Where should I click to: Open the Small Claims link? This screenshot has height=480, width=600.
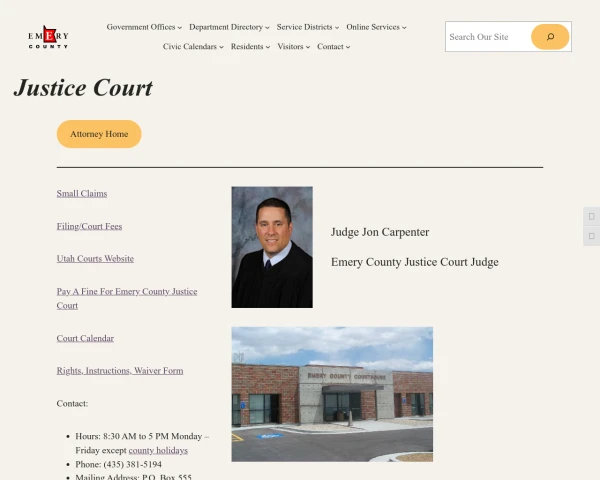click(82, 193)
